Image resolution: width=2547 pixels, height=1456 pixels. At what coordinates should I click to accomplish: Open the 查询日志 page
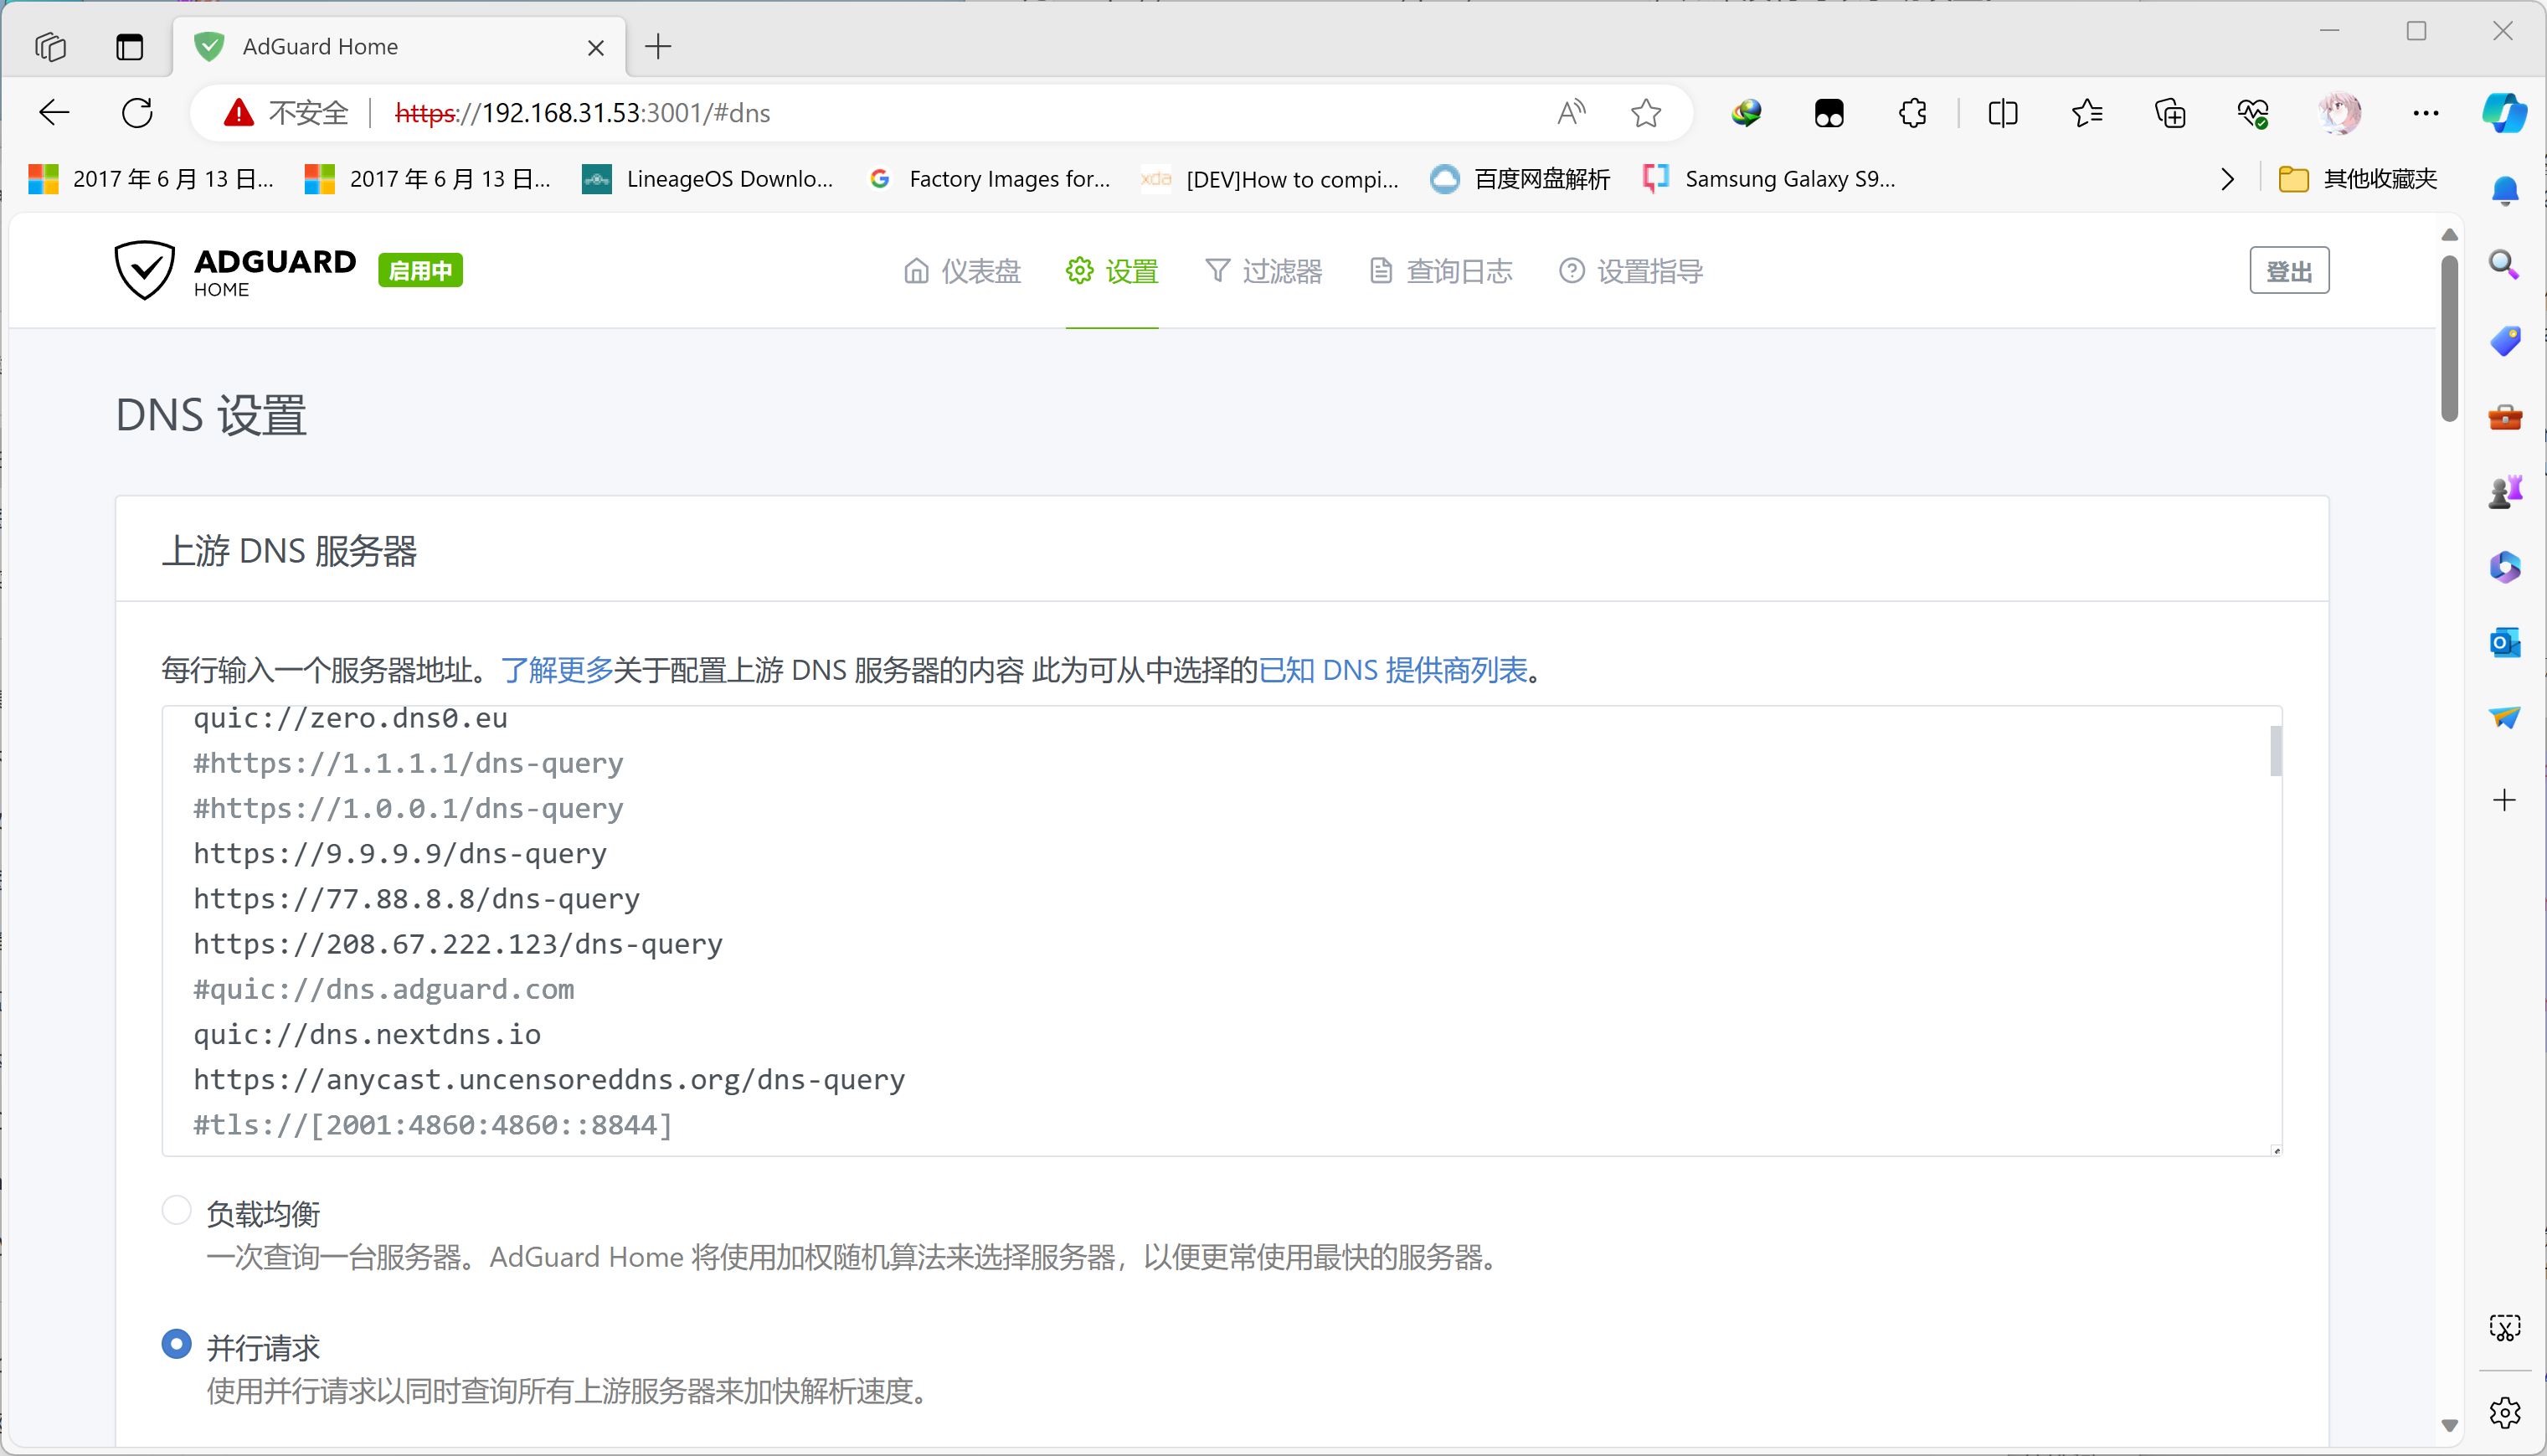1441,270
